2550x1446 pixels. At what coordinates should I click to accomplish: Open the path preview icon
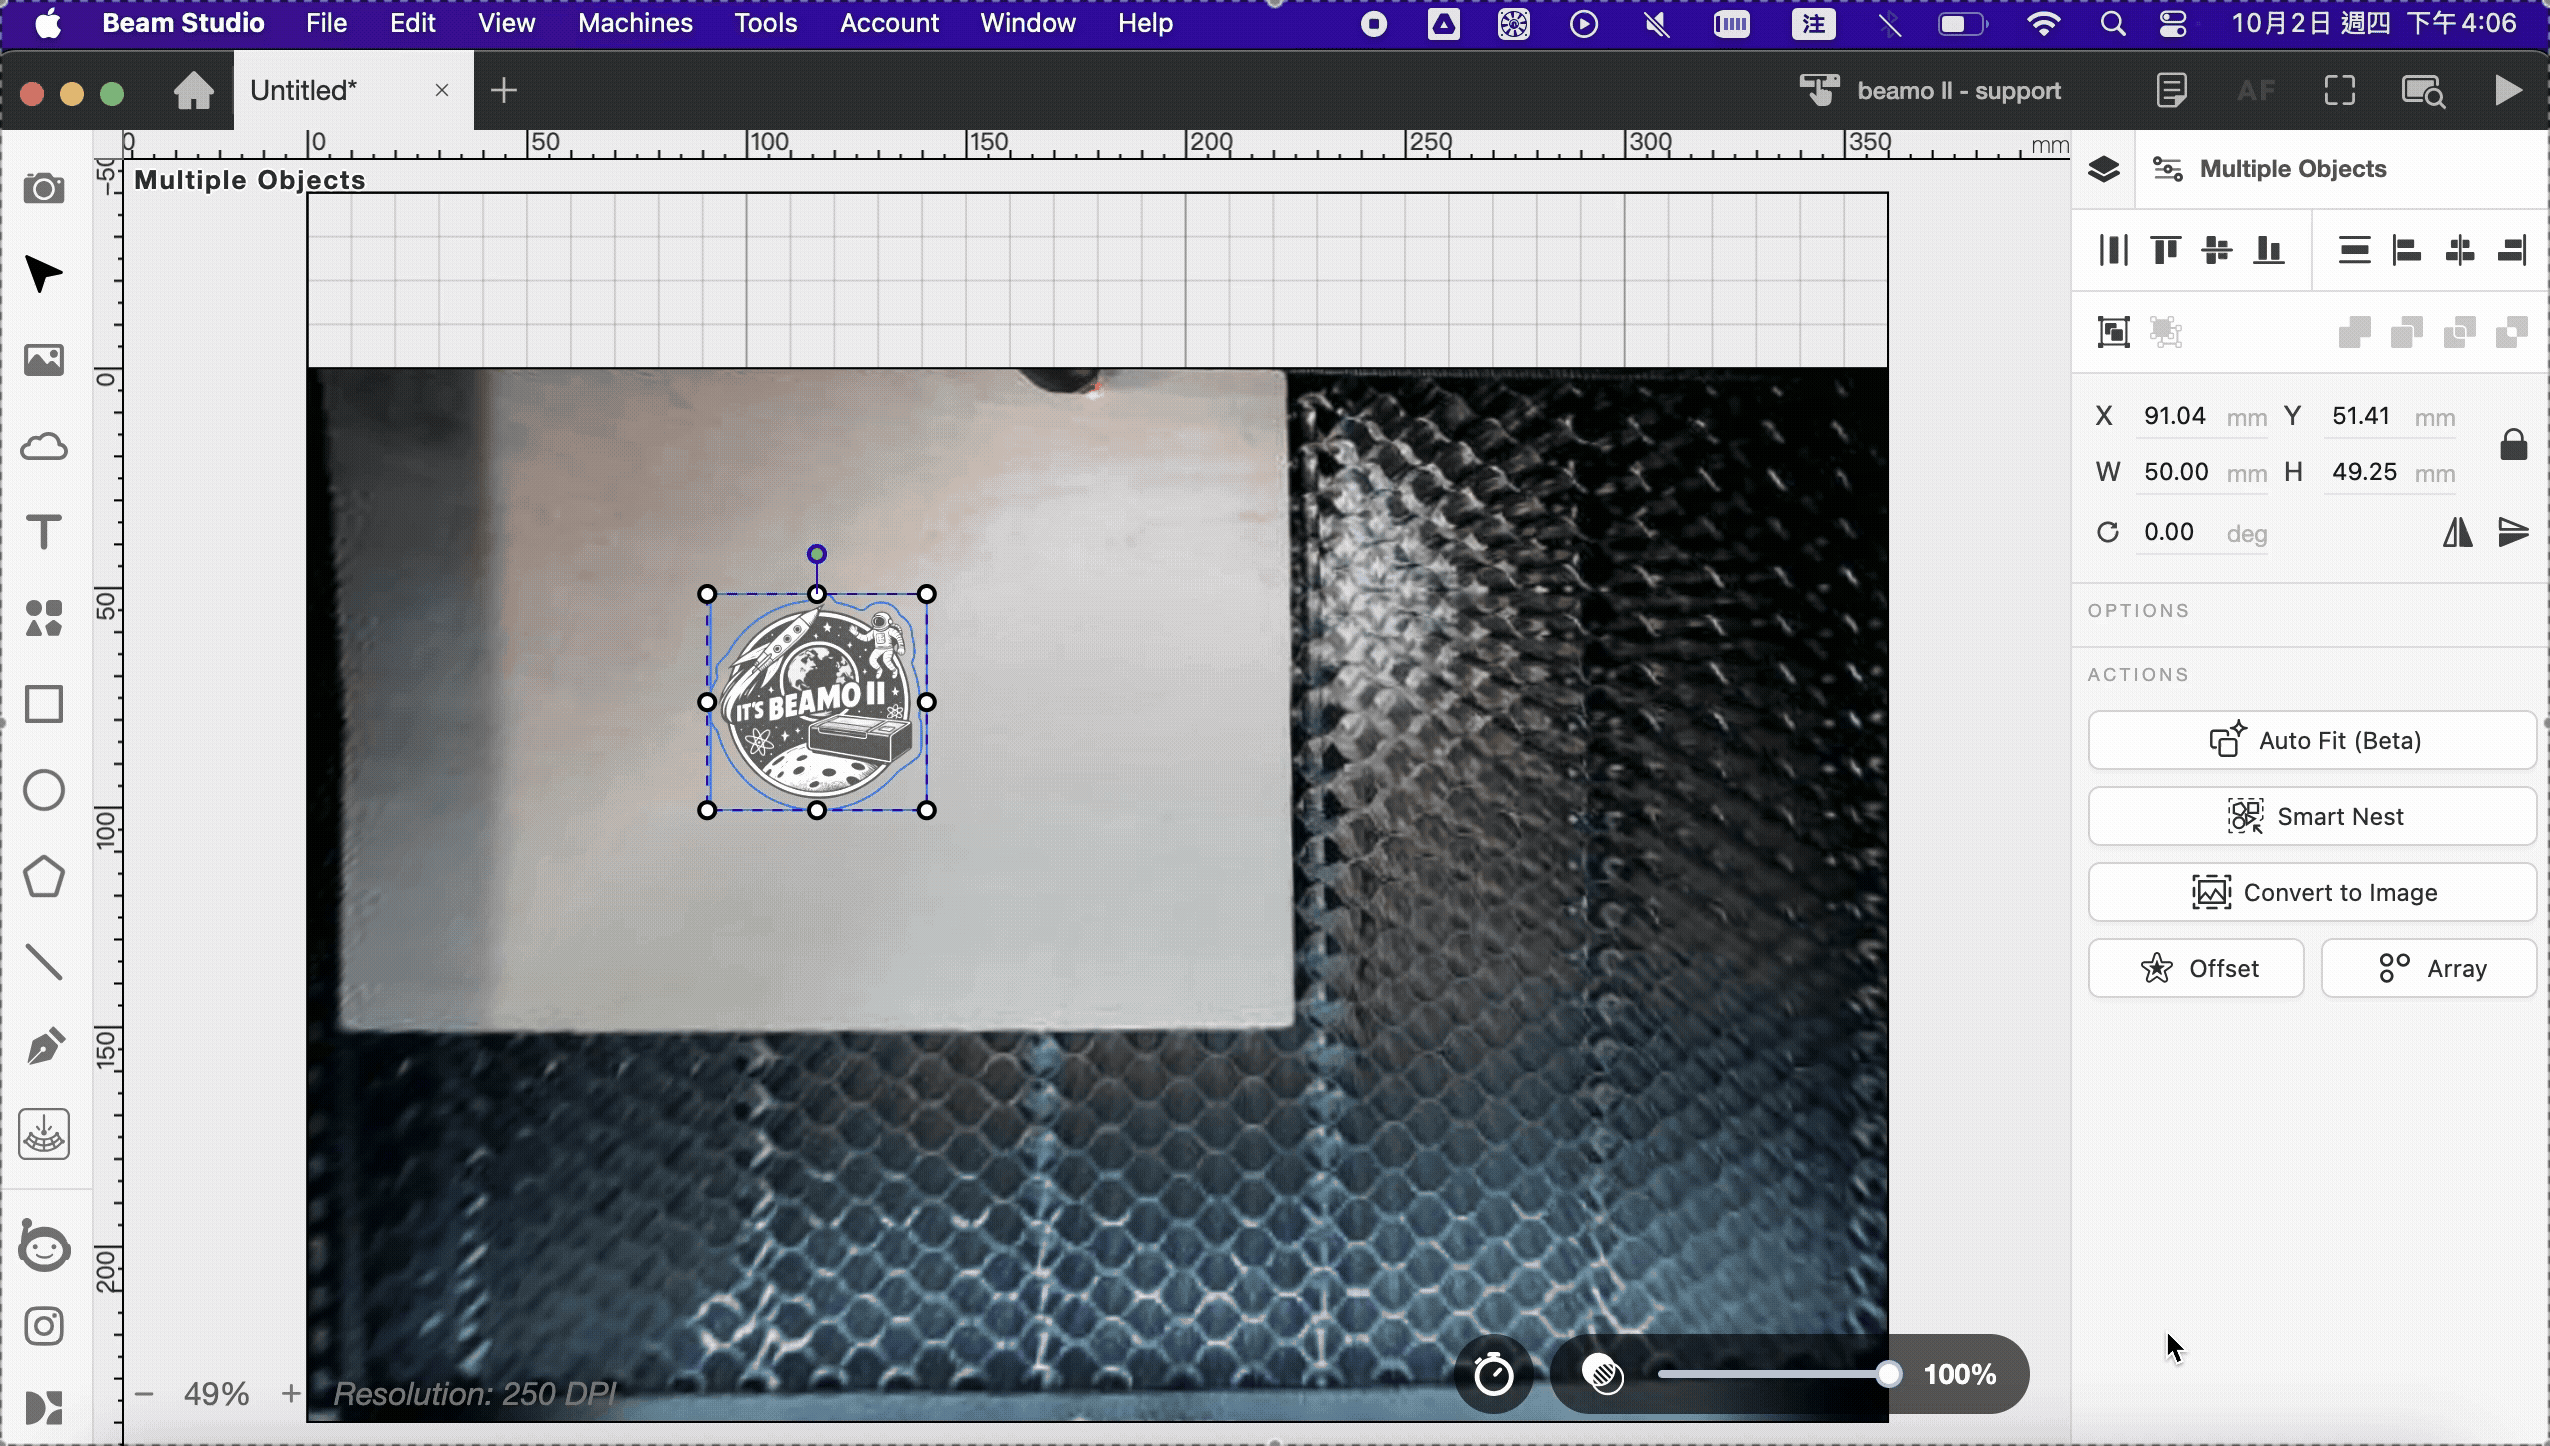[2423, 91]
